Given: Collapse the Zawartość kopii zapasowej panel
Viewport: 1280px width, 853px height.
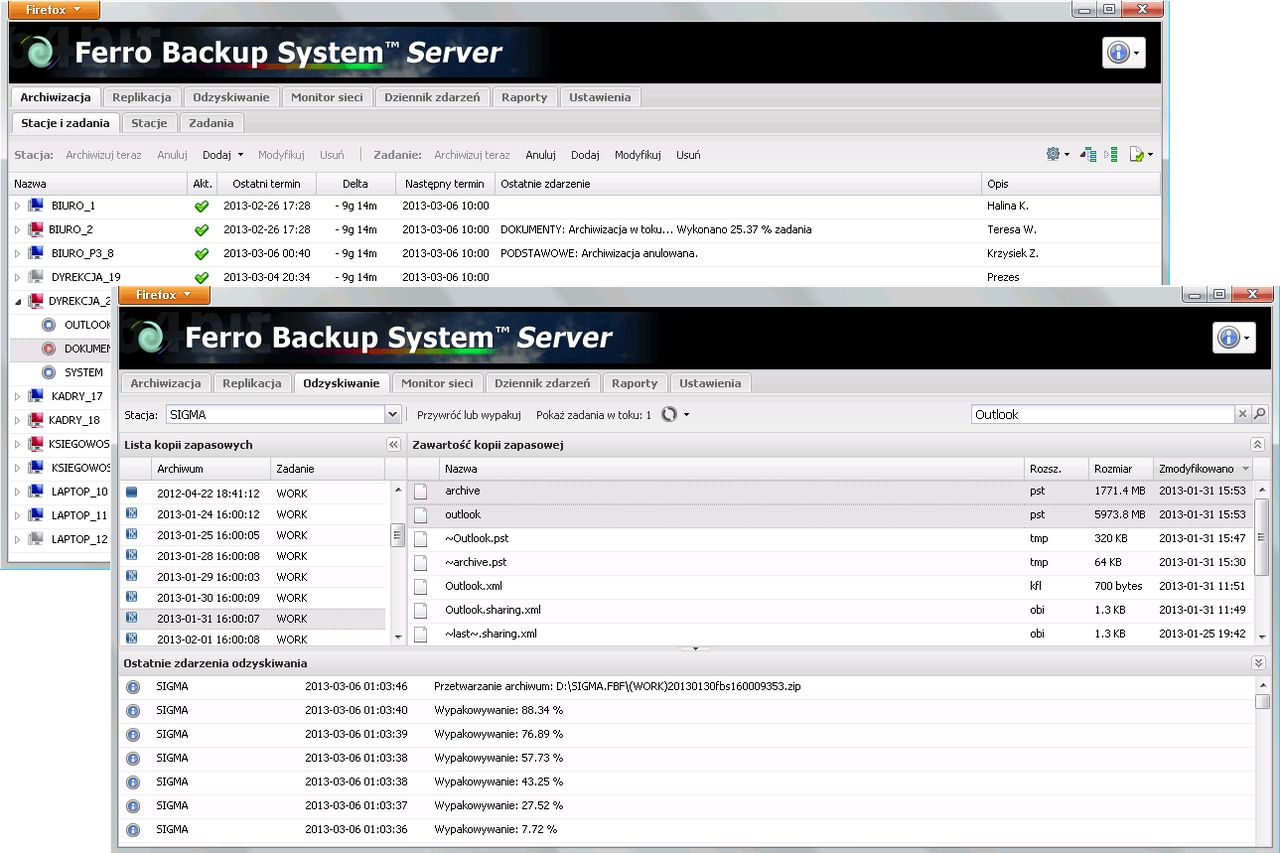Looking at the screenshot, I should coord(1258,445).
